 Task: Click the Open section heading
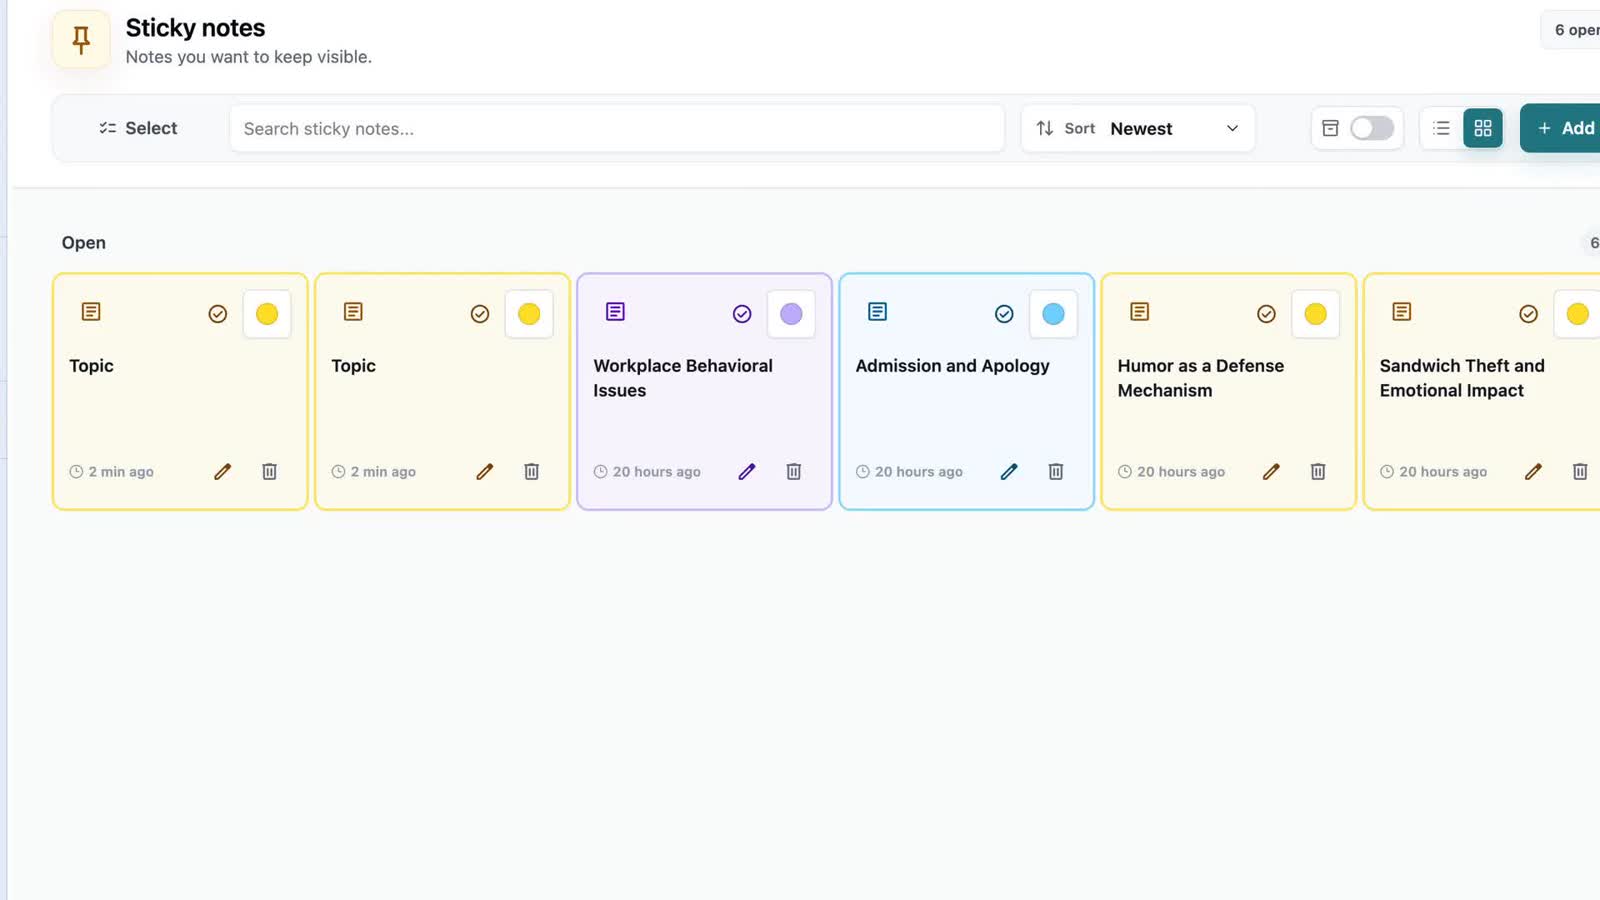coord(83,243)
